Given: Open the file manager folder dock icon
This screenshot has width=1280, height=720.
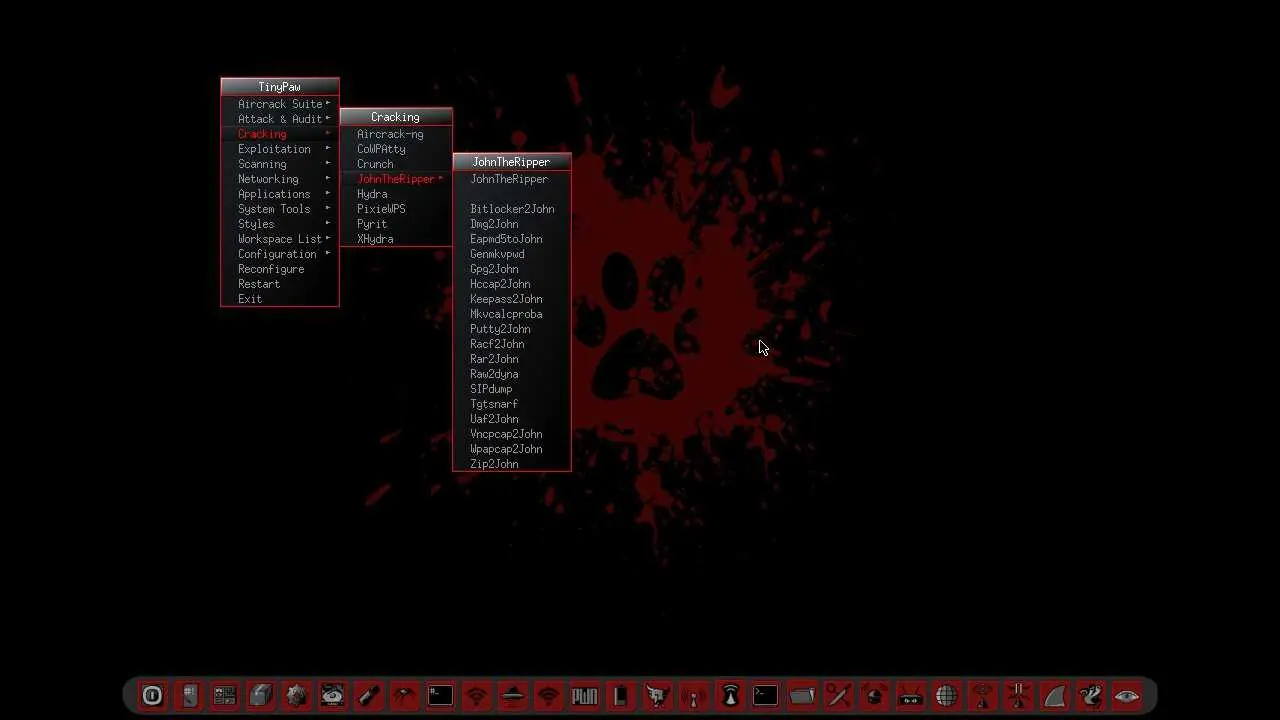Looking at the screenshot, I should (x=801, y=695).
